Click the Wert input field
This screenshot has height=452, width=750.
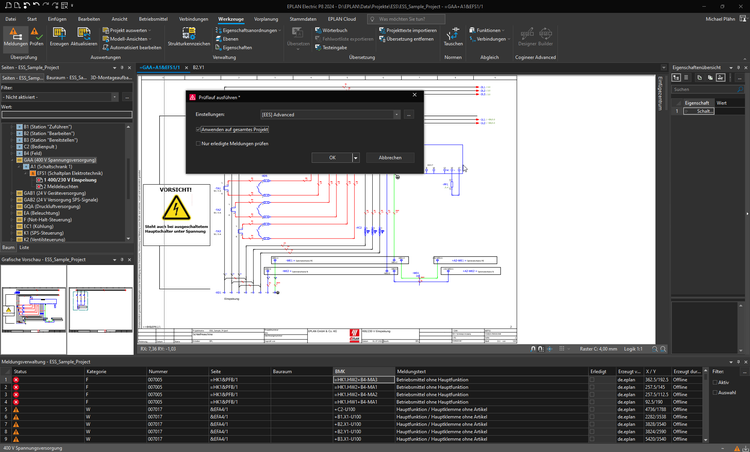pos(66,115)
